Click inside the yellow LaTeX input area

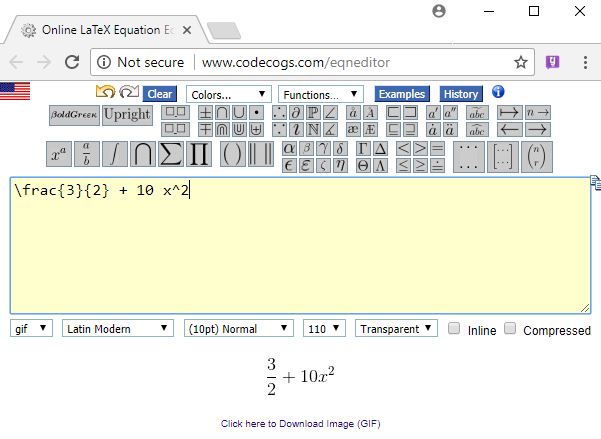300,250
